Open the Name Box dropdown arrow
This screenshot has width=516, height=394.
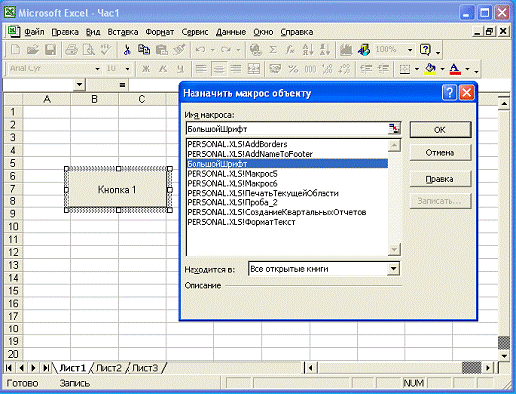79,85
